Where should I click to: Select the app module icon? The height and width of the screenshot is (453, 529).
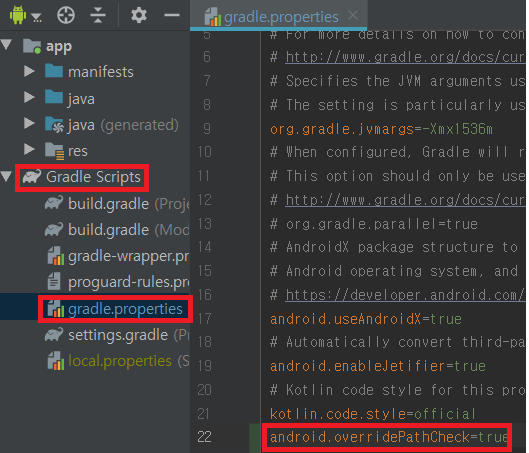pos(32,46)
